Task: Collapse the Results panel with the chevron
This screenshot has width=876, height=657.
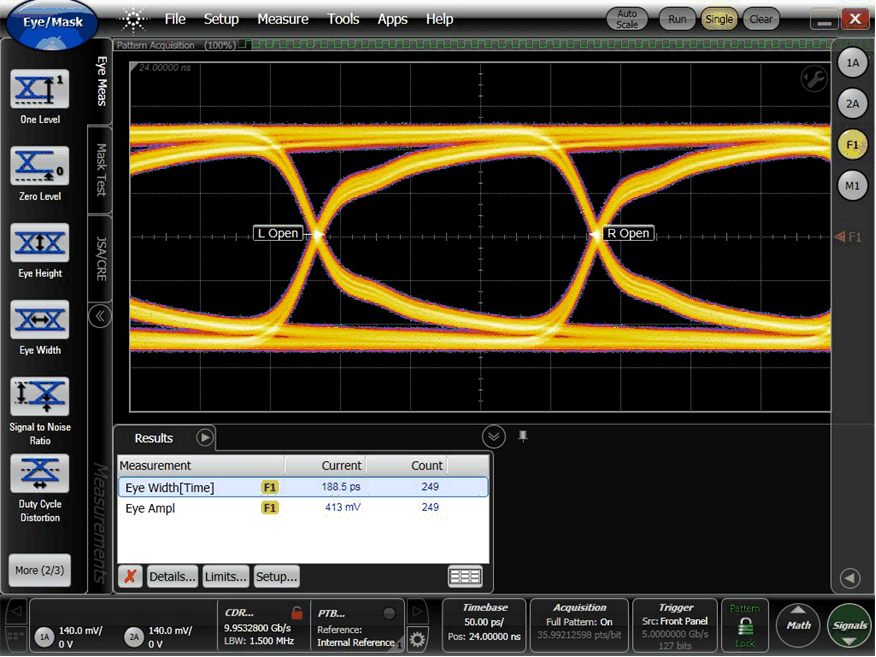Action: tap(493, 436)
